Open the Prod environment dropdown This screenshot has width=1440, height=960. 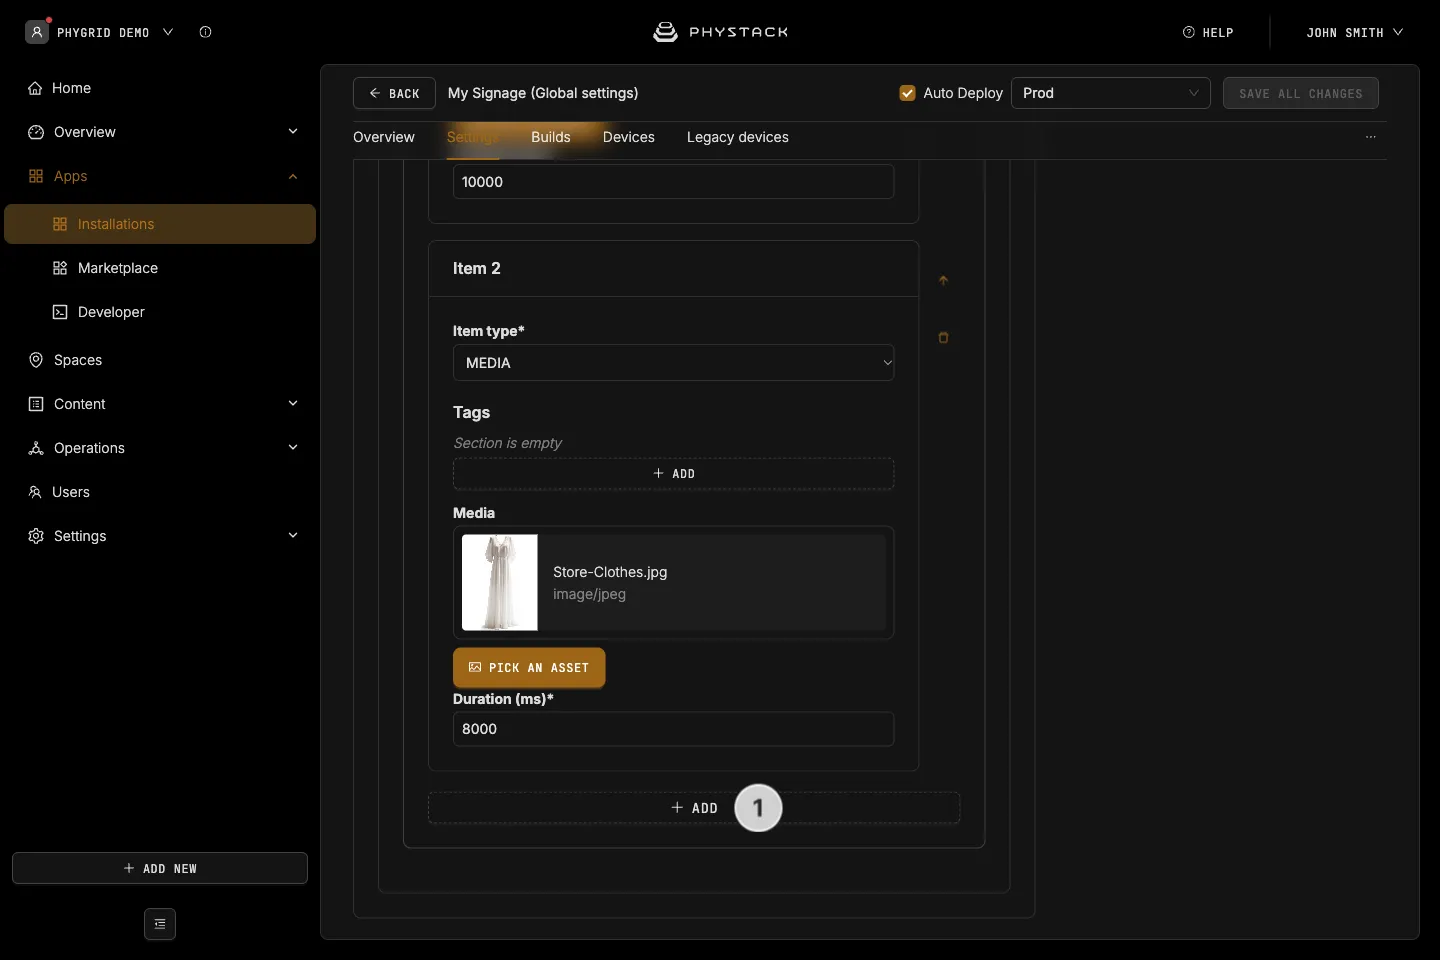(1111, 93)
